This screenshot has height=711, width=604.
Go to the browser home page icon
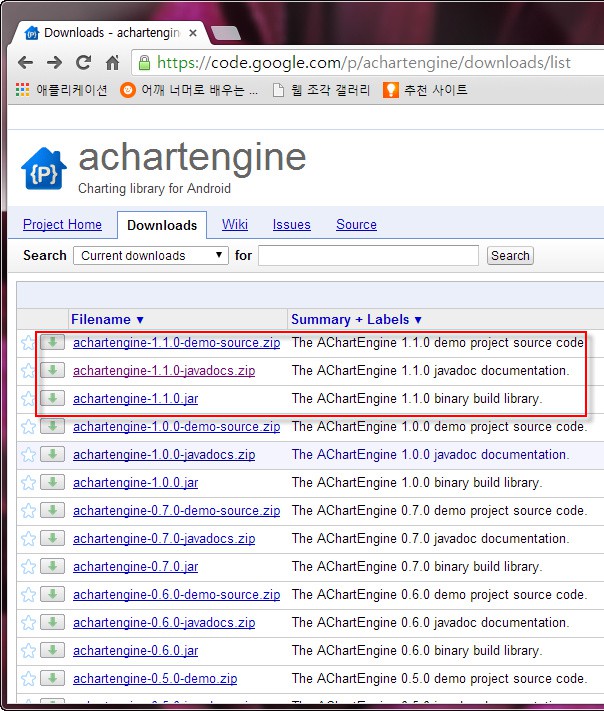click(x=112, y=62)
